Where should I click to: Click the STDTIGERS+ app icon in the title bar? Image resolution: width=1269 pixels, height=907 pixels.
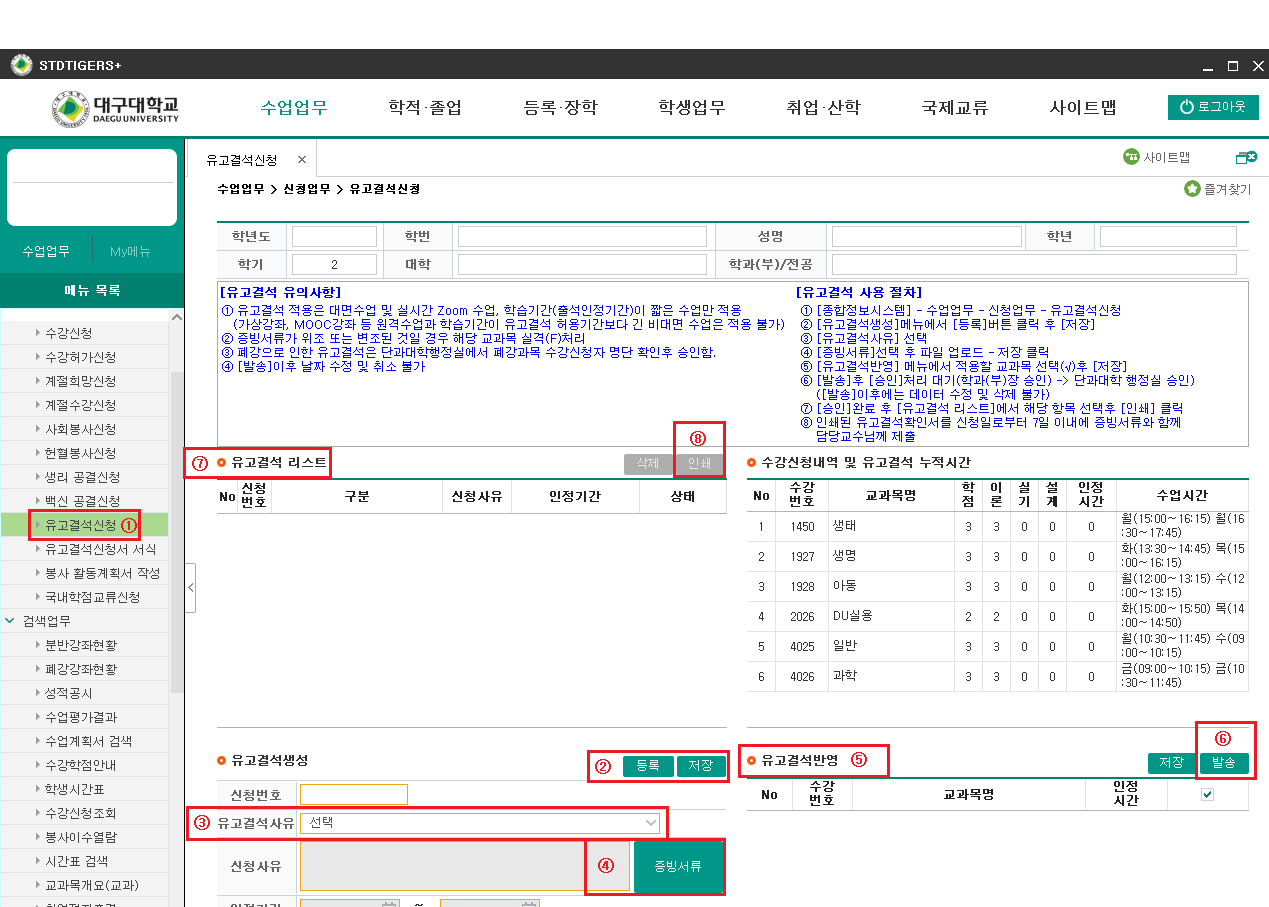(21, 65)
